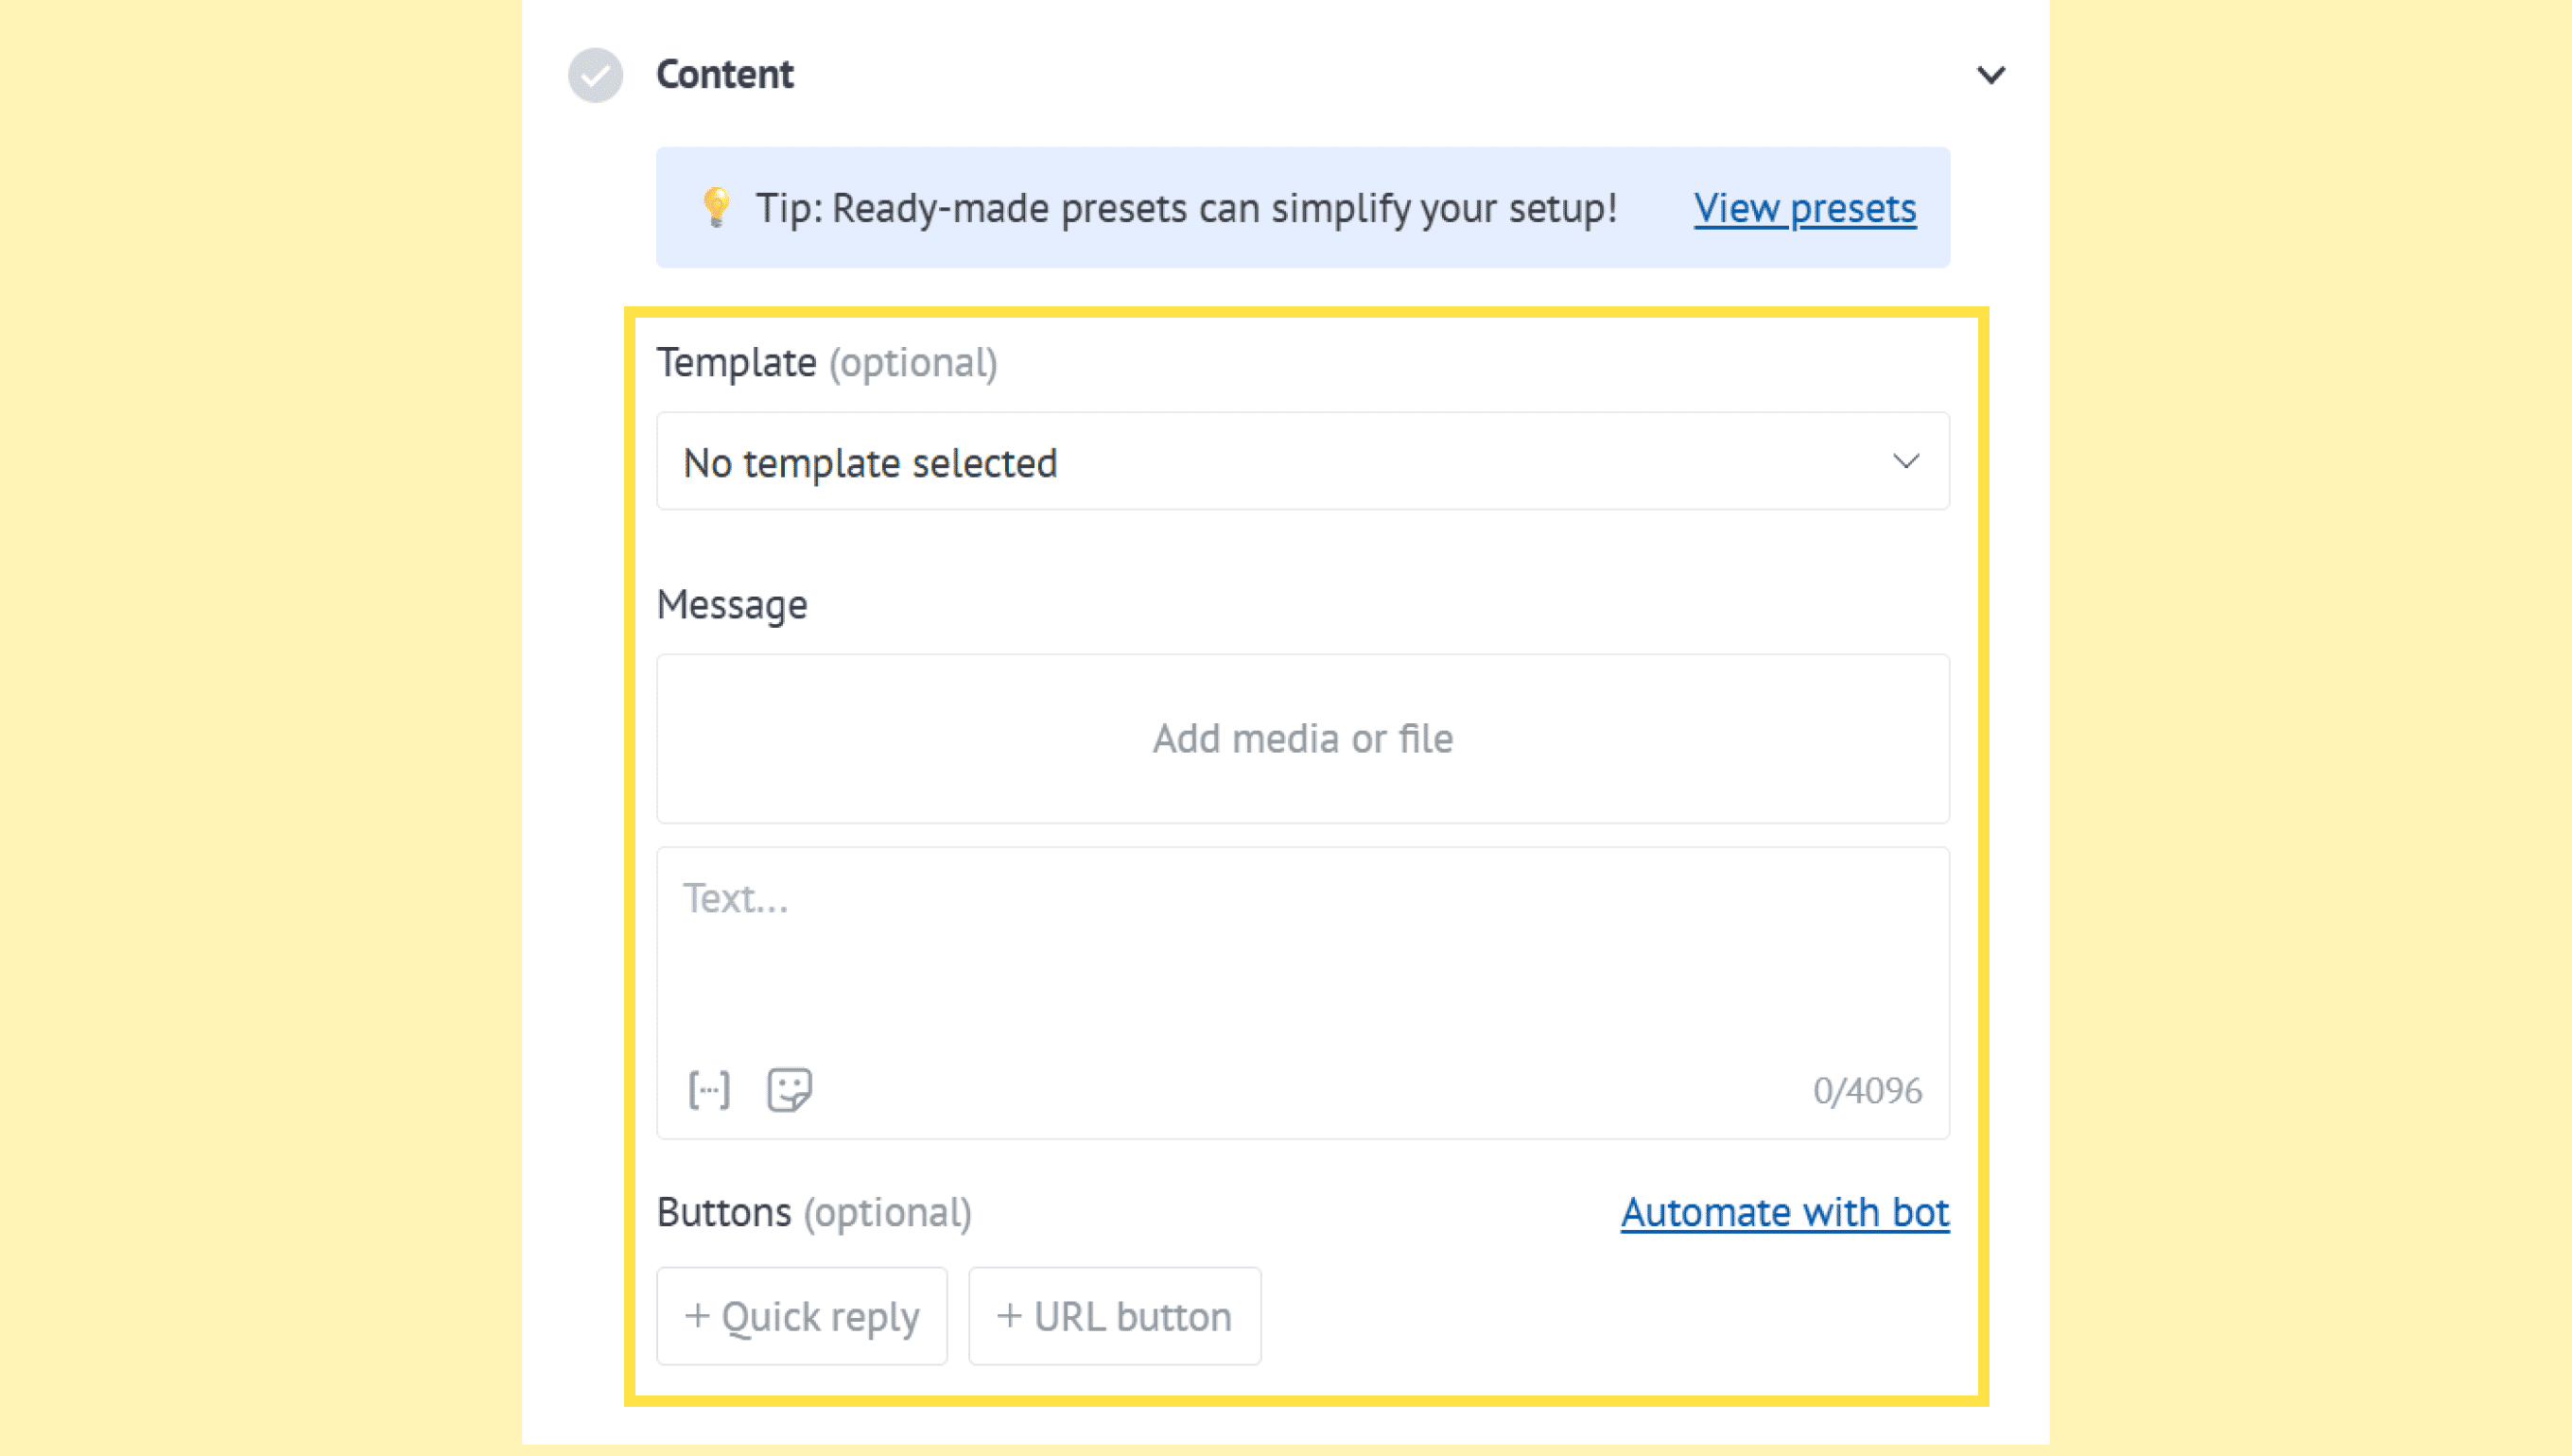Click the Content section title

724,75
